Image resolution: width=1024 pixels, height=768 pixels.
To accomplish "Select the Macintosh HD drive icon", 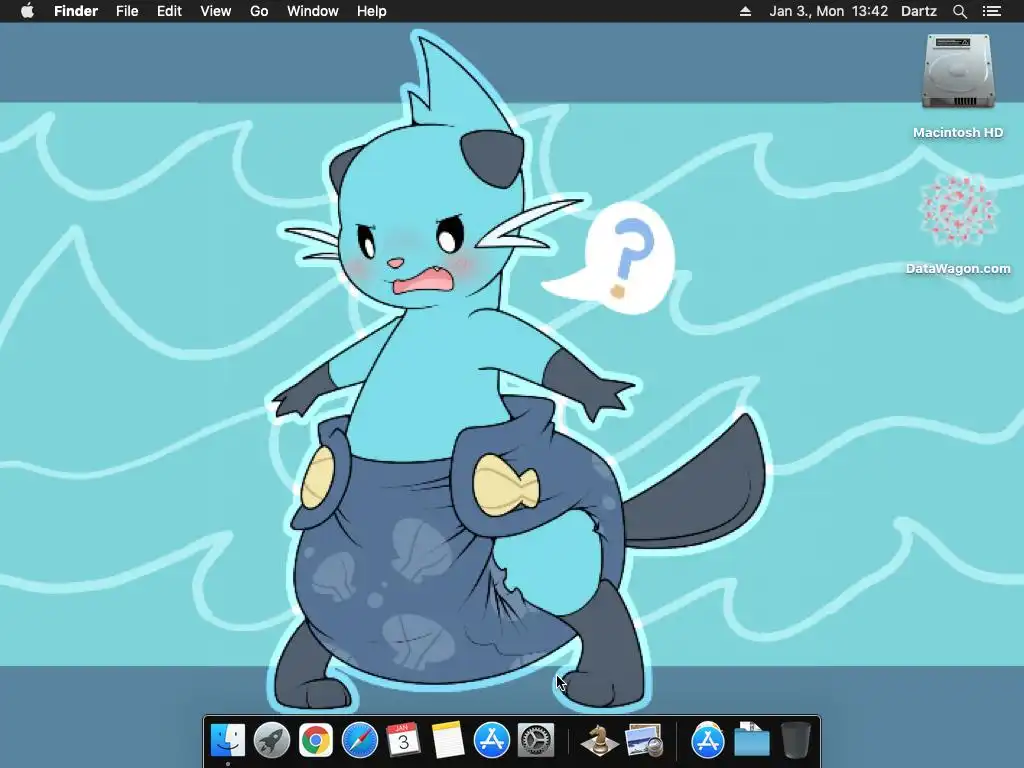I will pos(958,72).
